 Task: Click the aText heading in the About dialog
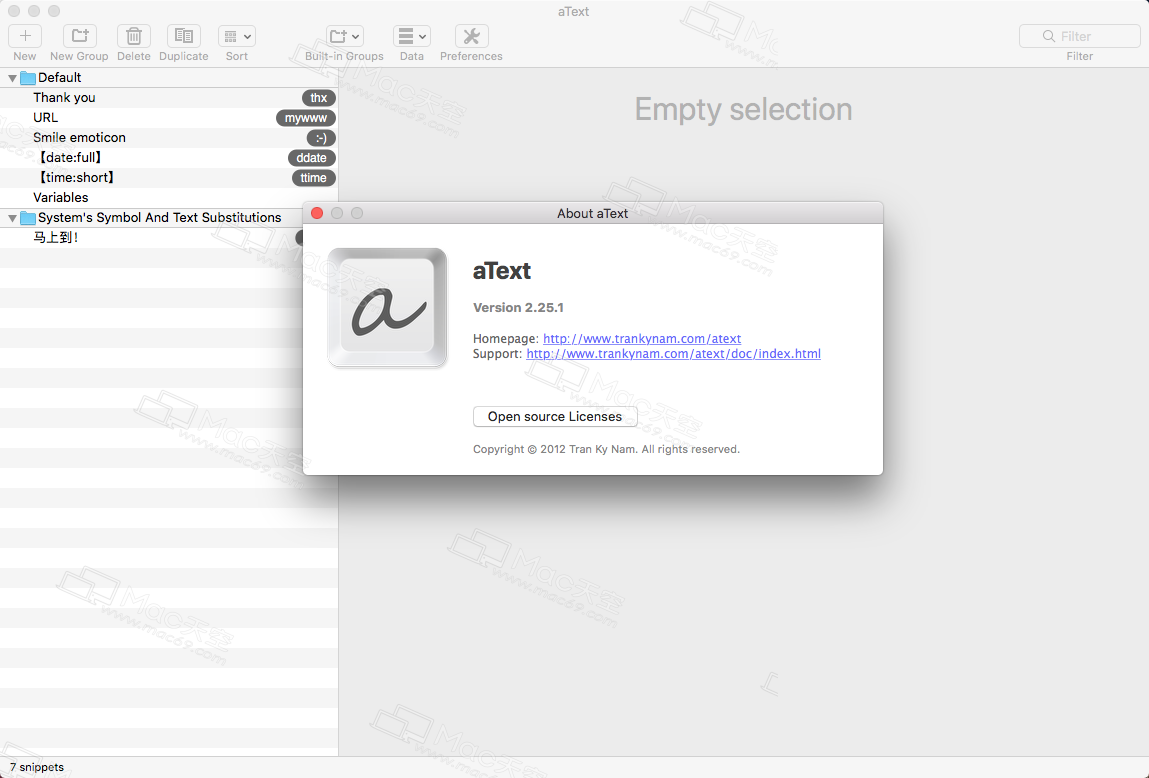click(502, 271)
